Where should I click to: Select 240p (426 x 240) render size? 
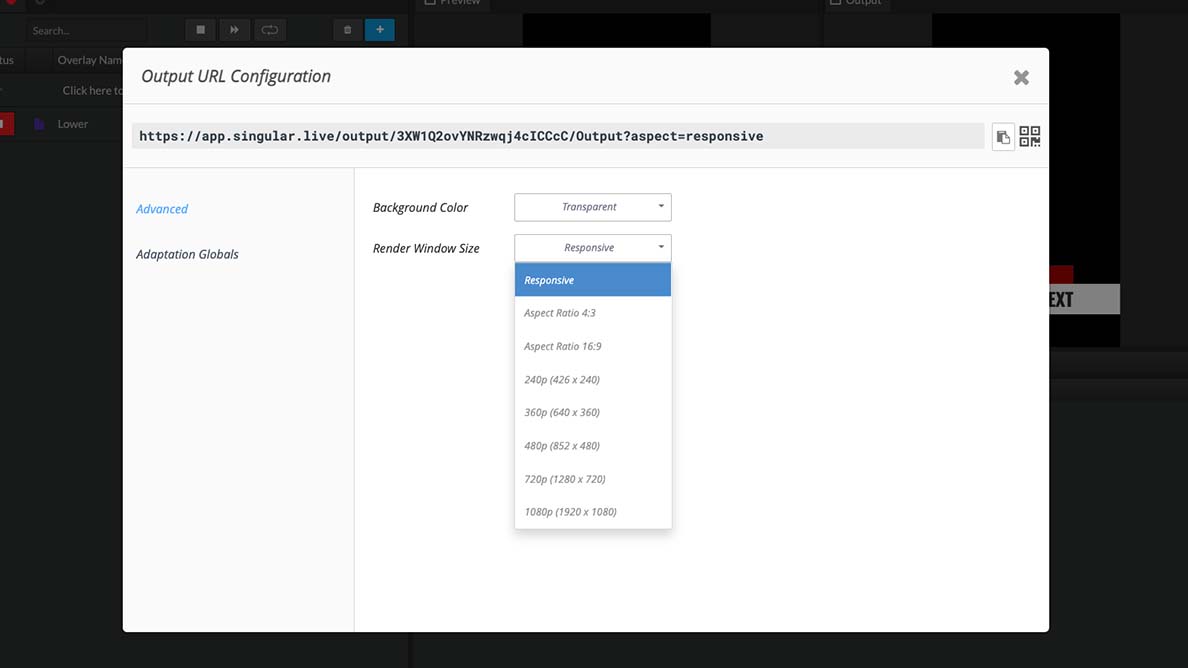[x=592, y=380]
